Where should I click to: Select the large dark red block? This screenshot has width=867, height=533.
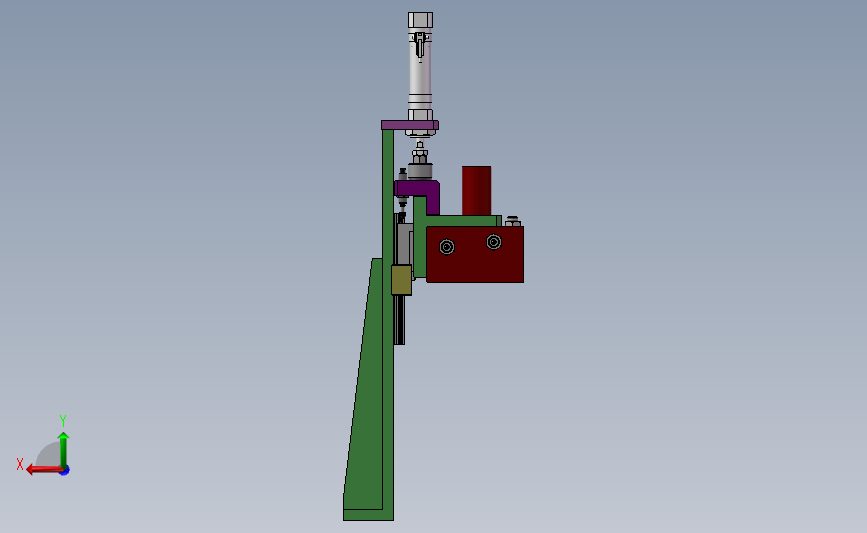pos(475,254)
